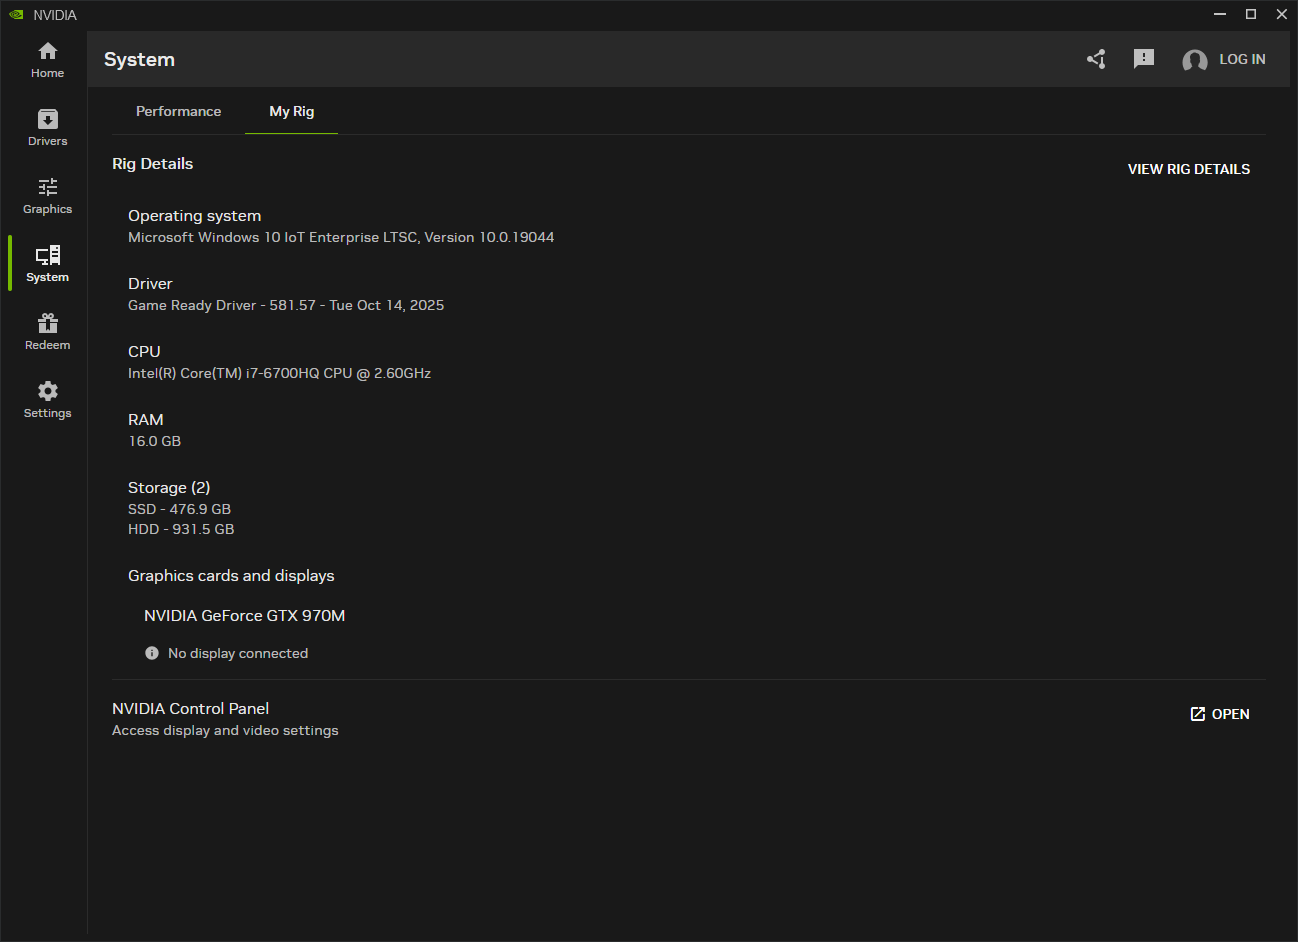Minimize the NVIDIA window
Screen dimensions: 1298x942
click(x=1220, y=14)
